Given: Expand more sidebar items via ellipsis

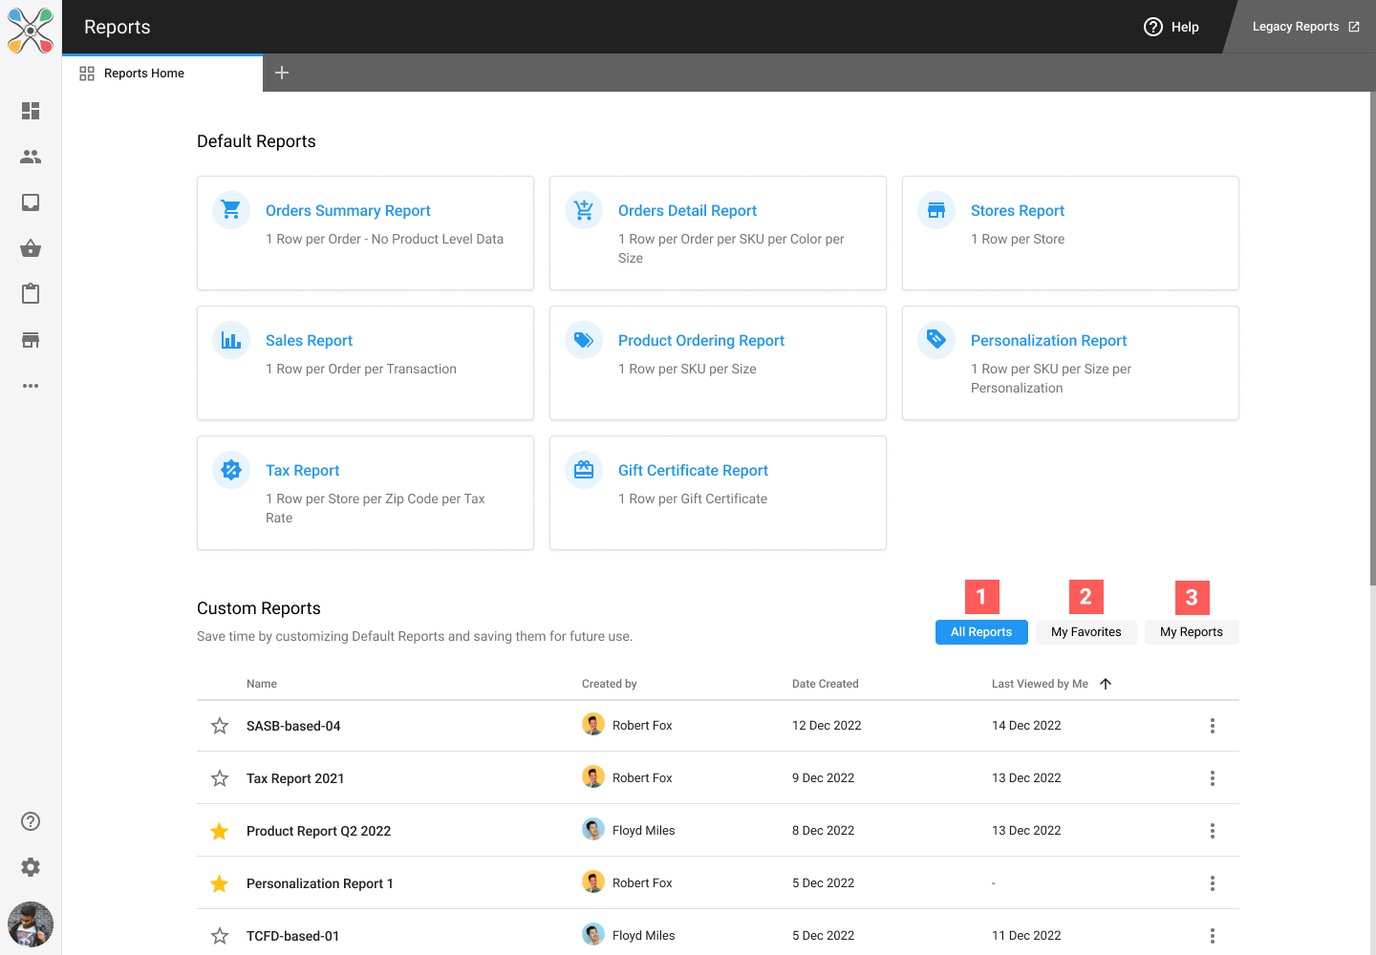Looking at the screenshot, I should pyautogui.click(x=30, y=386).
